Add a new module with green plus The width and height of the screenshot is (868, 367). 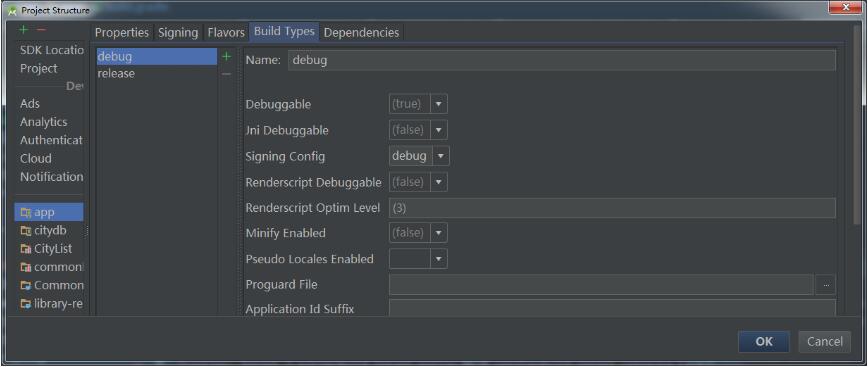(x=23, y=30)
